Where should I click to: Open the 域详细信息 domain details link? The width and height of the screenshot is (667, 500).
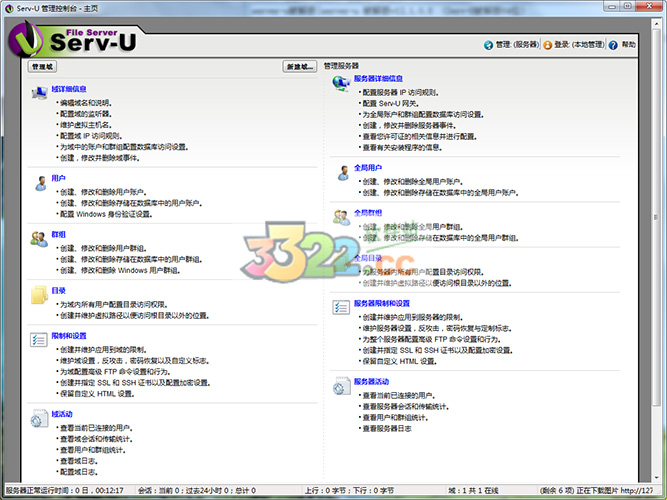[x=69, y=88]
